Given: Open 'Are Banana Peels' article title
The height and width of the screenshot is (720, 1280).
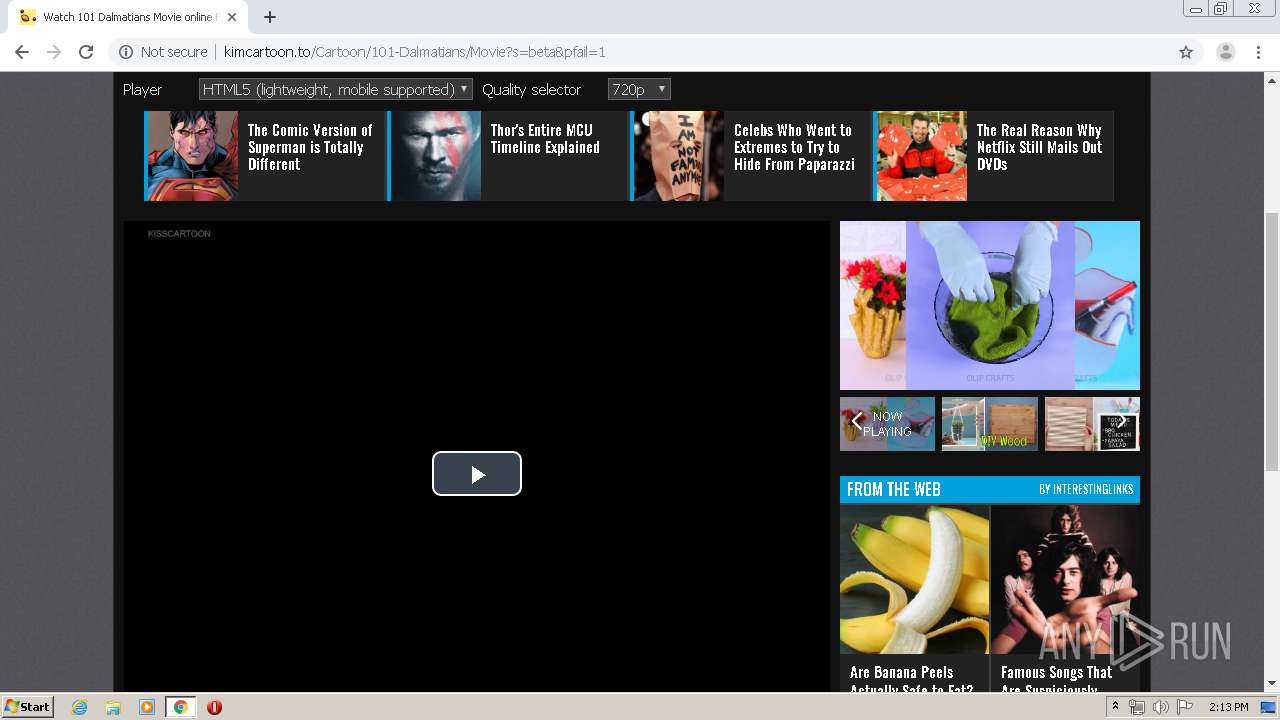Looking at the screenshot, I should [911, 680].
